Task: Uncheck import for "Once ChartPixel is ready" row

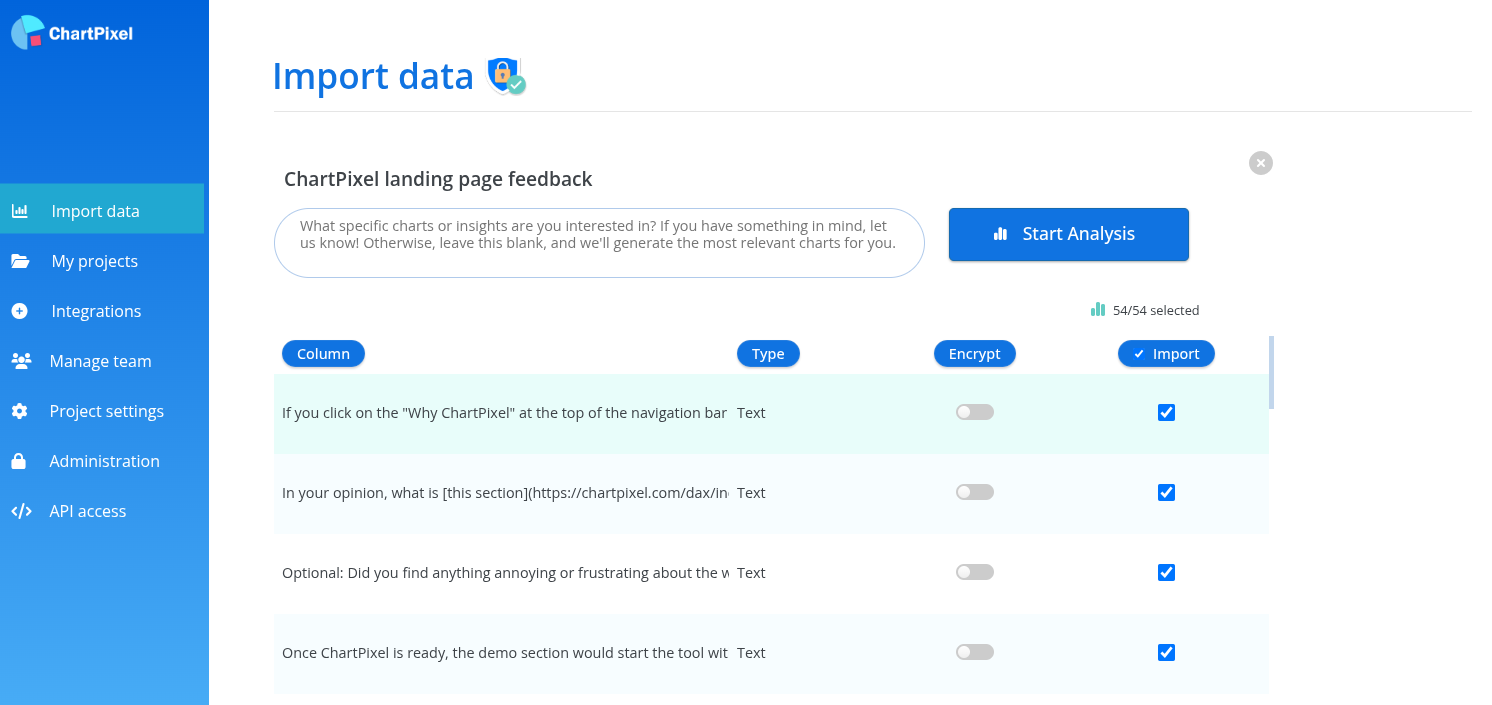Action: coord(1166,652)
